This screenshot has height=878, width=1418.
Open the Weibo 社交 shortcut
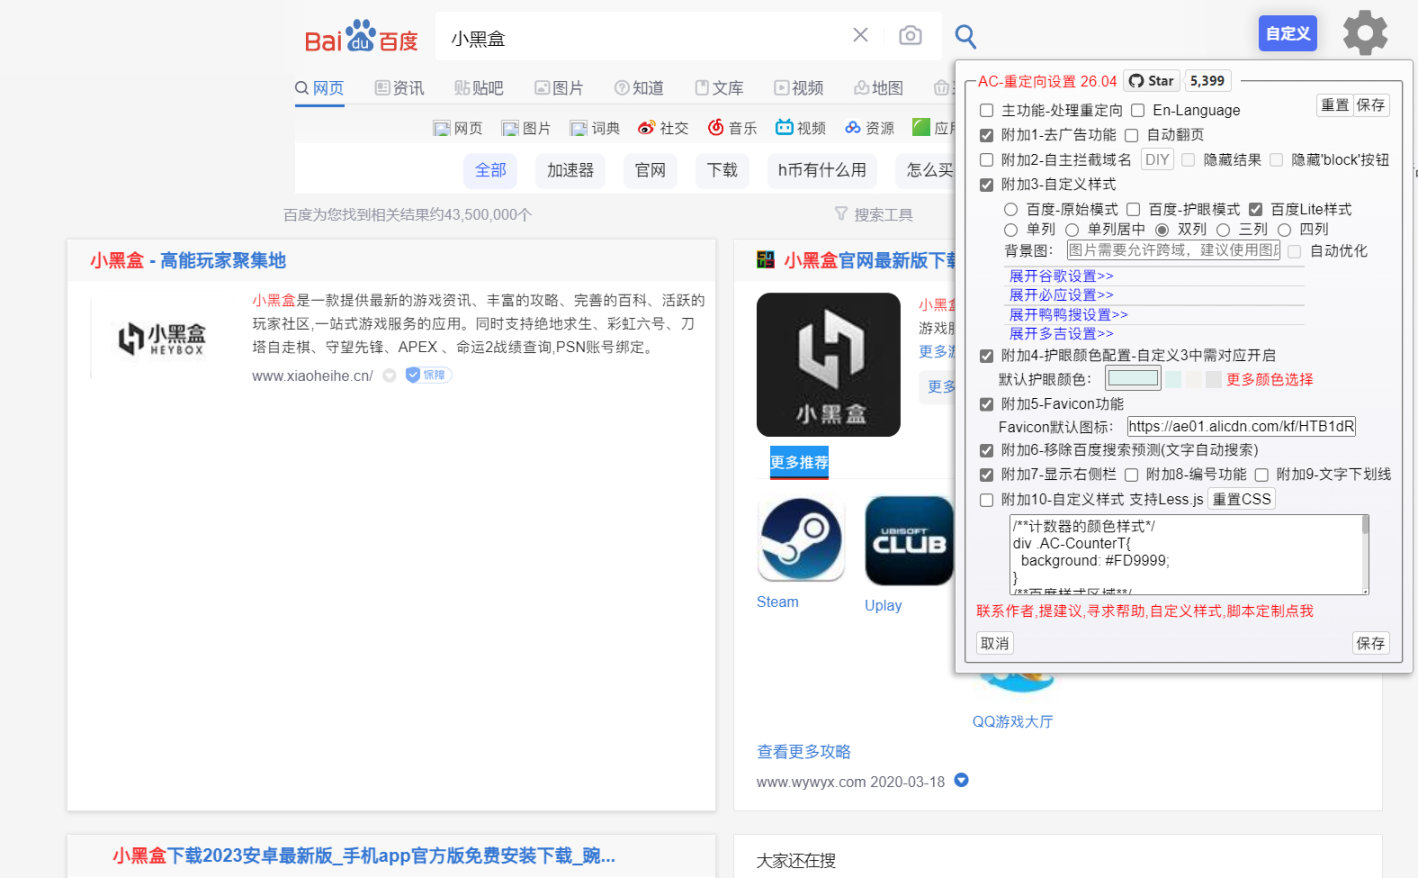[x=663, y=128]
